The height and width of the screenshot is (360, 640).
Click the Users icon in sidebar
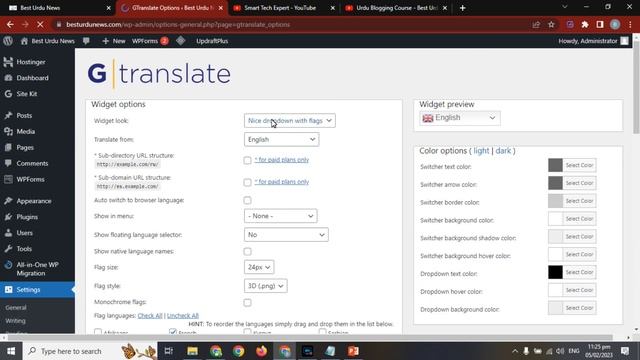[8, 233]
